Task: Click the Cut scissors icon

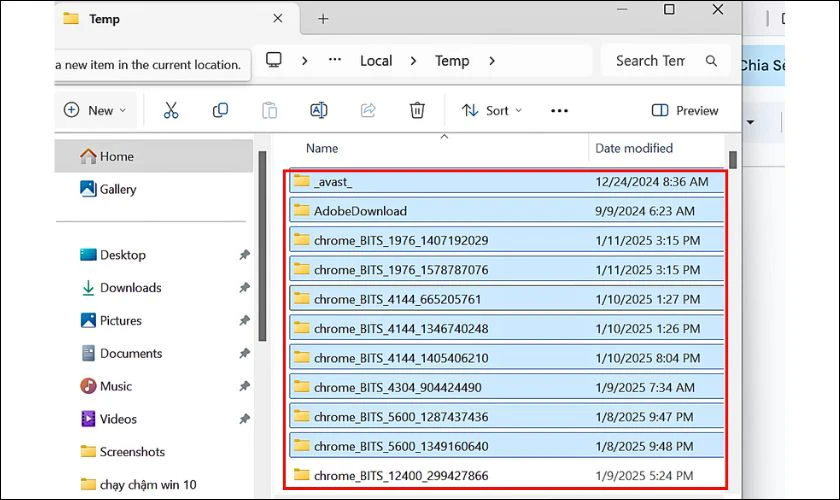Action: [x=171, y=110]
